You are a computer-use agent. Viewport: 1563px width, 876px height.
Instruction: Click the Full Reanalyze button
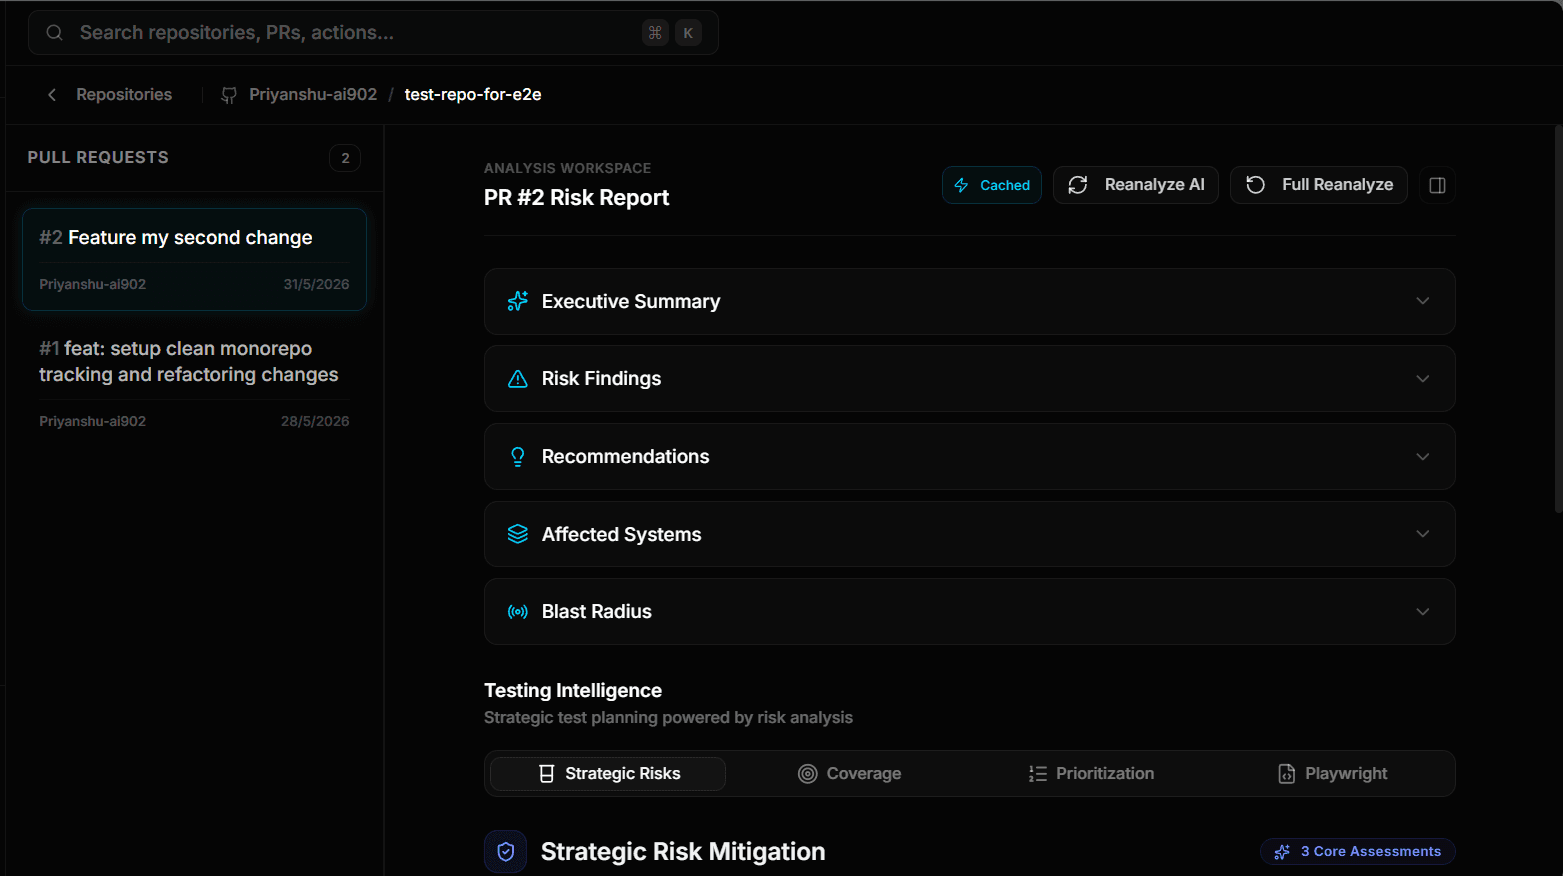(1319, 185)
